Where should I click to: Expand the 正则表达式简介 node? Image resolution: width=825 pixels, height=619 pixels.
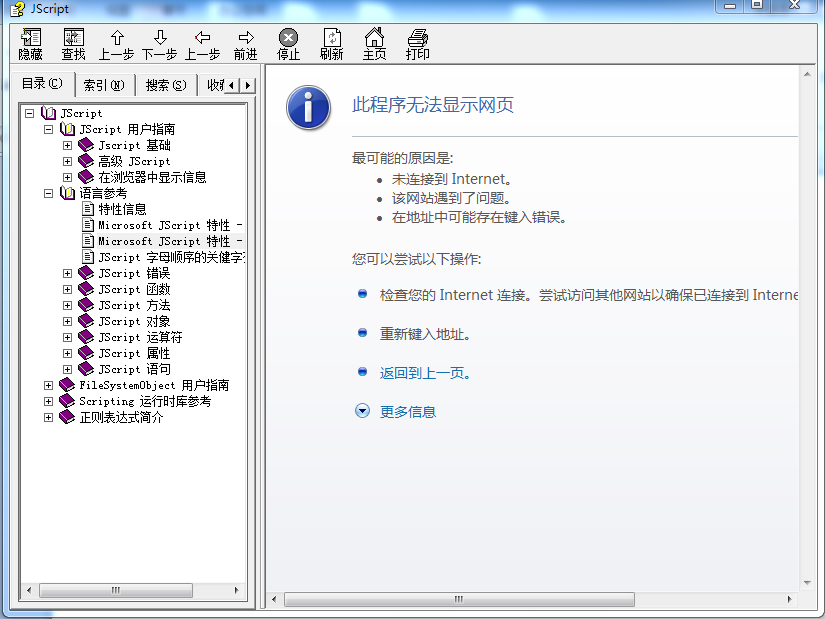(x=48, y=417)
